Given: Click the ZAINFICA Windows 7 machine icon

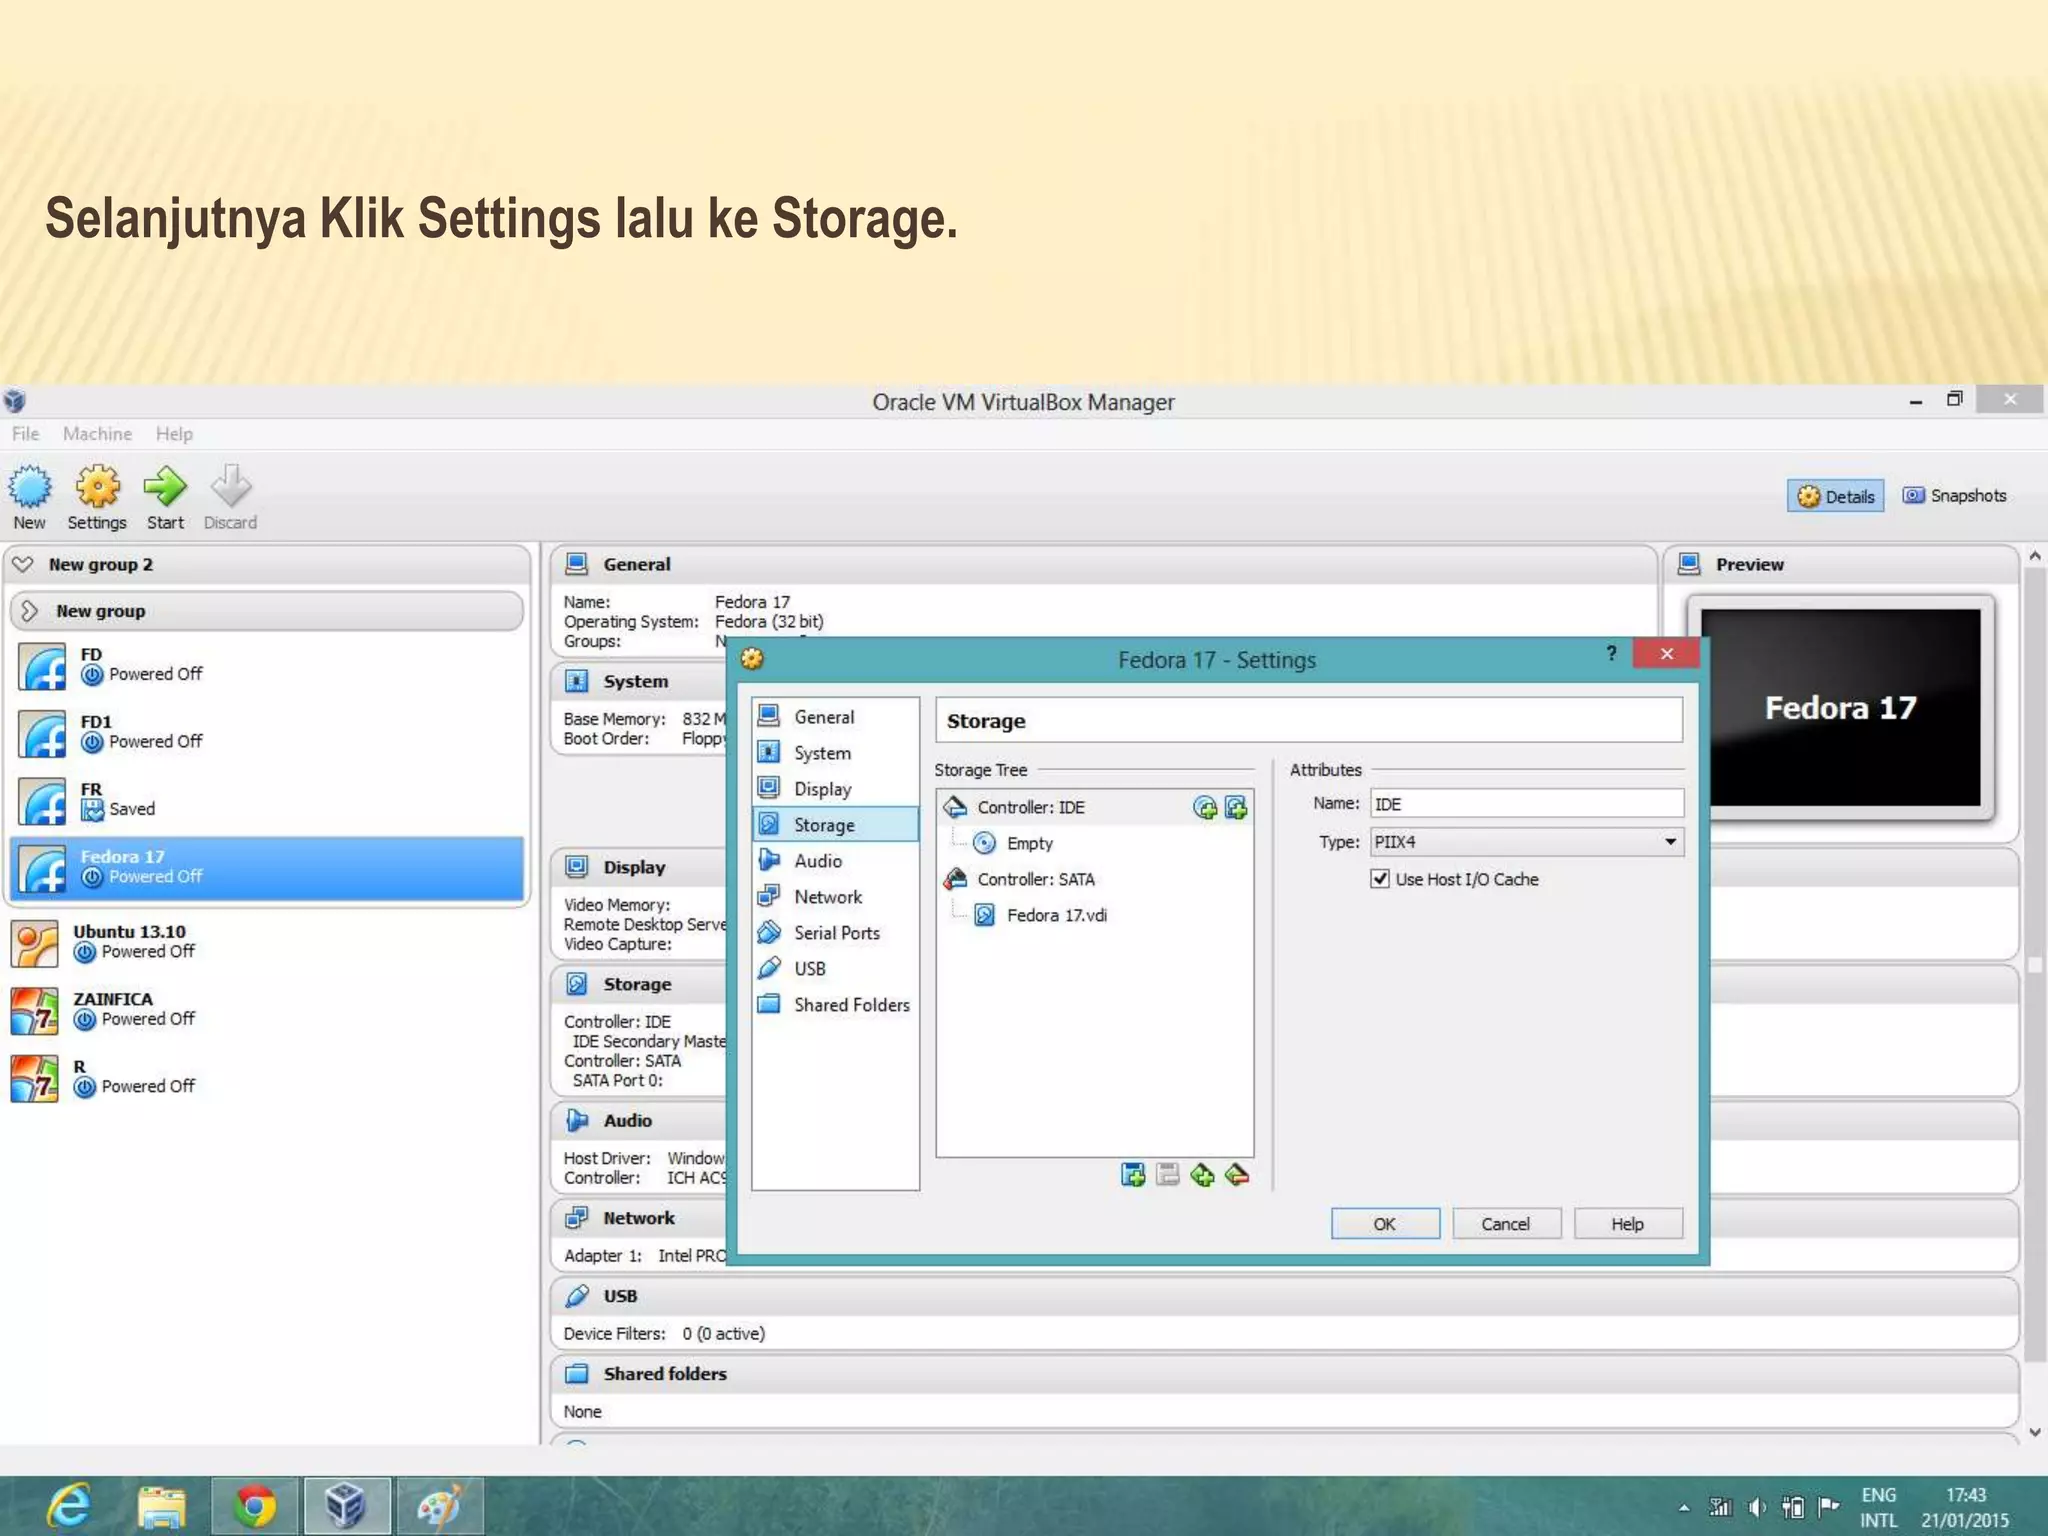Looking at the screenshot, I should click(x=35, y=1011).
